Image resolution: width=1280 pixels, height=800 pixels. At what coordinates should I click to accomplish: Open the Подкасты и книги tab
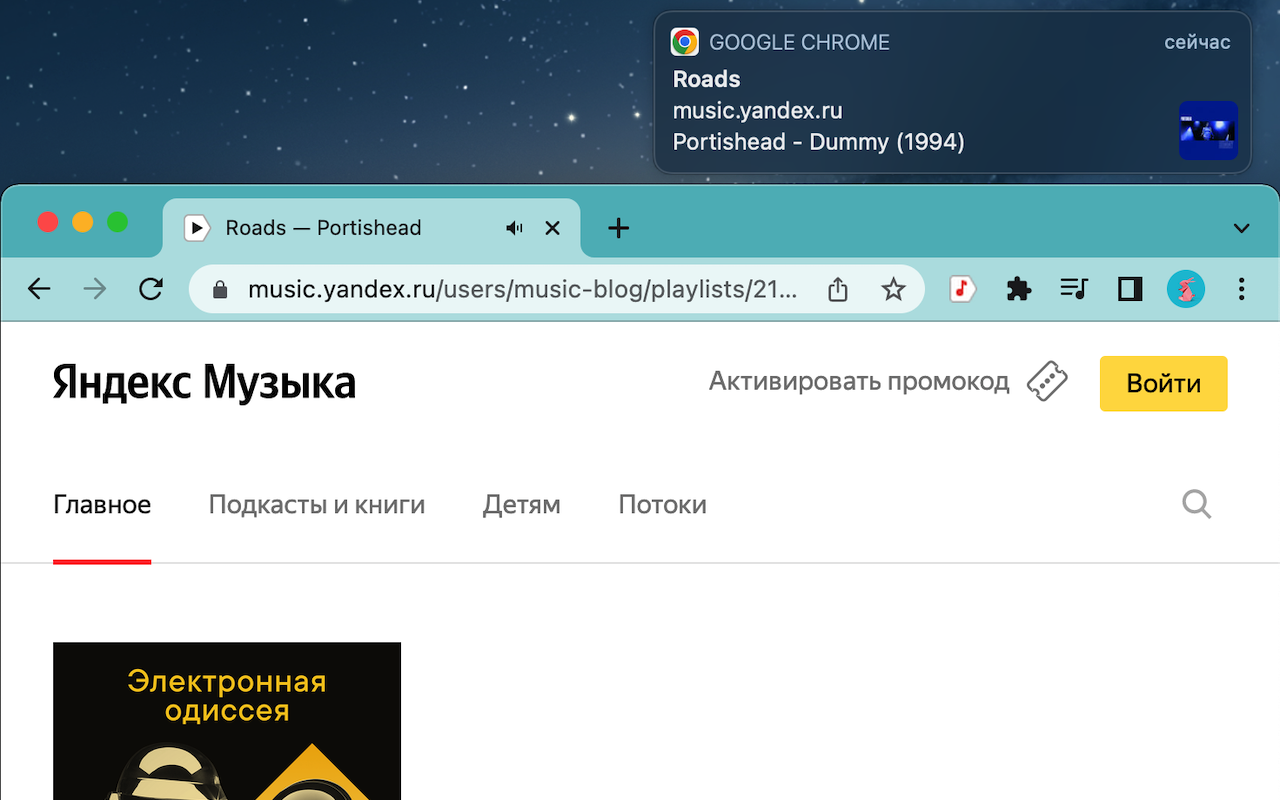[x=317, y=505]
